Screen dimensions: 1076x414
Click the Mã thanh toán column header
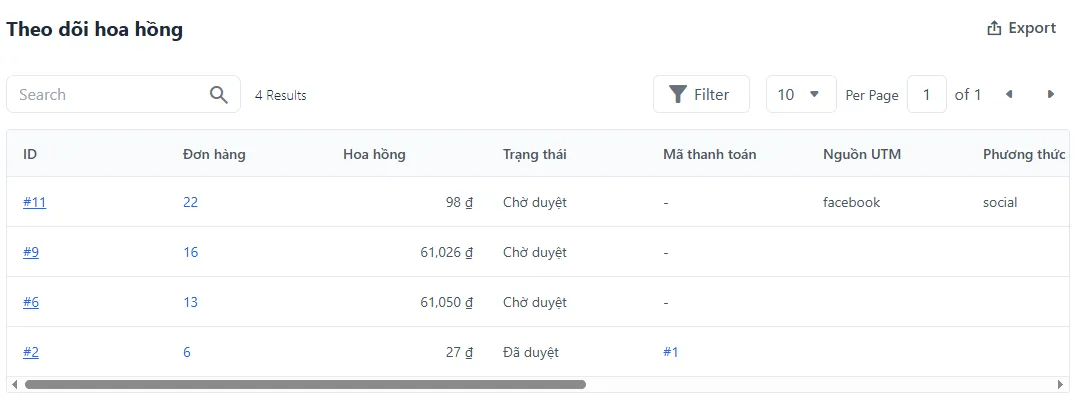click(x=710, y=154)
